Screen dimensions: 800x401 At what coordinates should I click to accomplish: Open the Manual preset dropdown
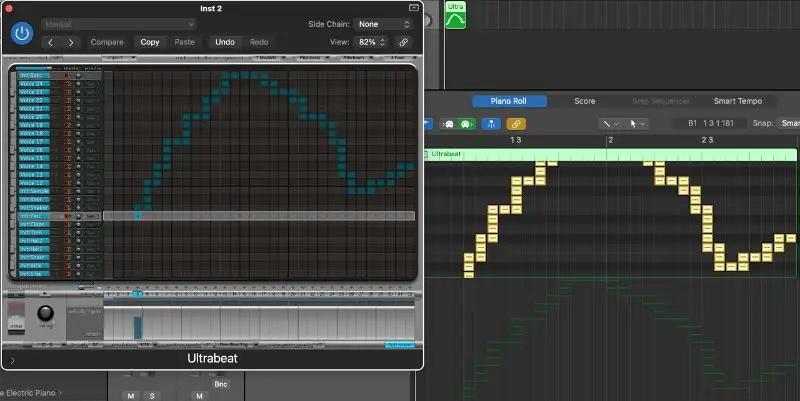(x=118, y=23)
